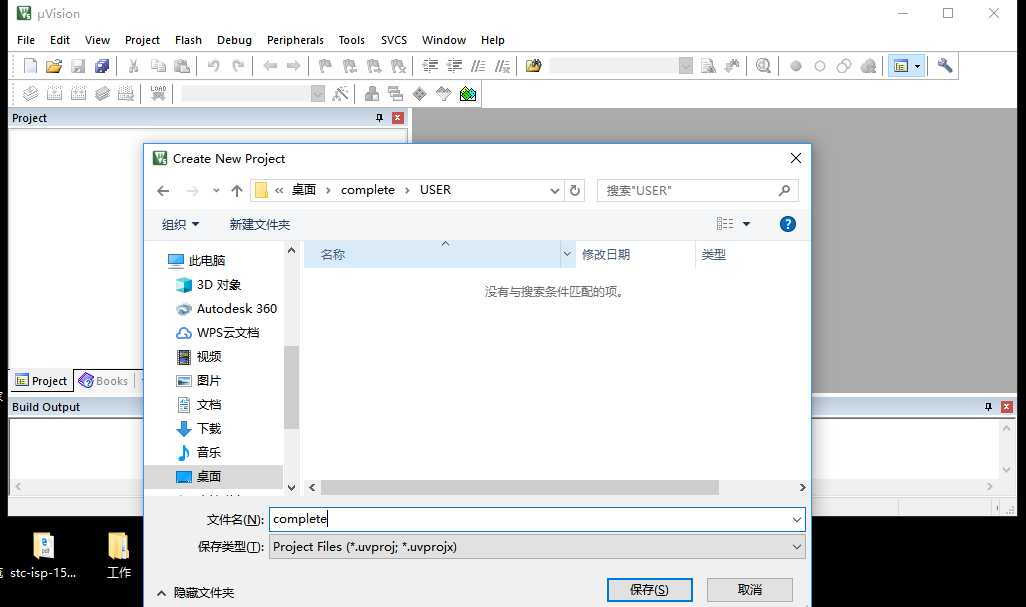Click the Navigate Backwards arrow icon

tap(270, 65)
